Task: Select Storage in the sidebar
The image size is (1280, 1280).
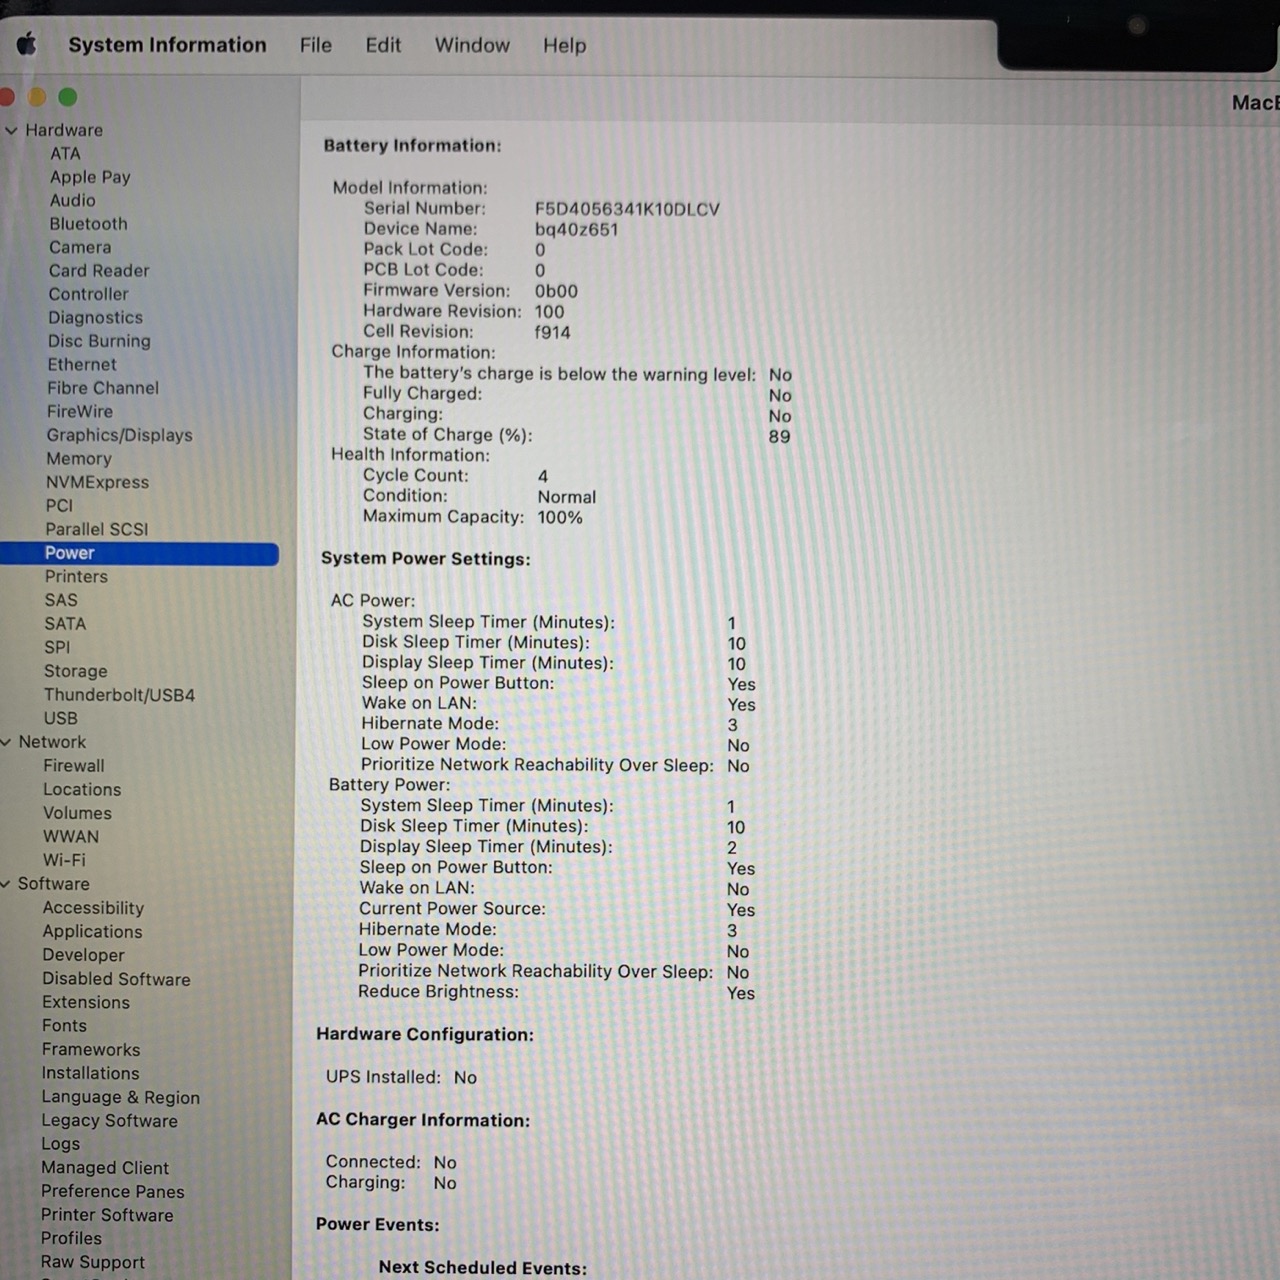Action: (75, 671)
